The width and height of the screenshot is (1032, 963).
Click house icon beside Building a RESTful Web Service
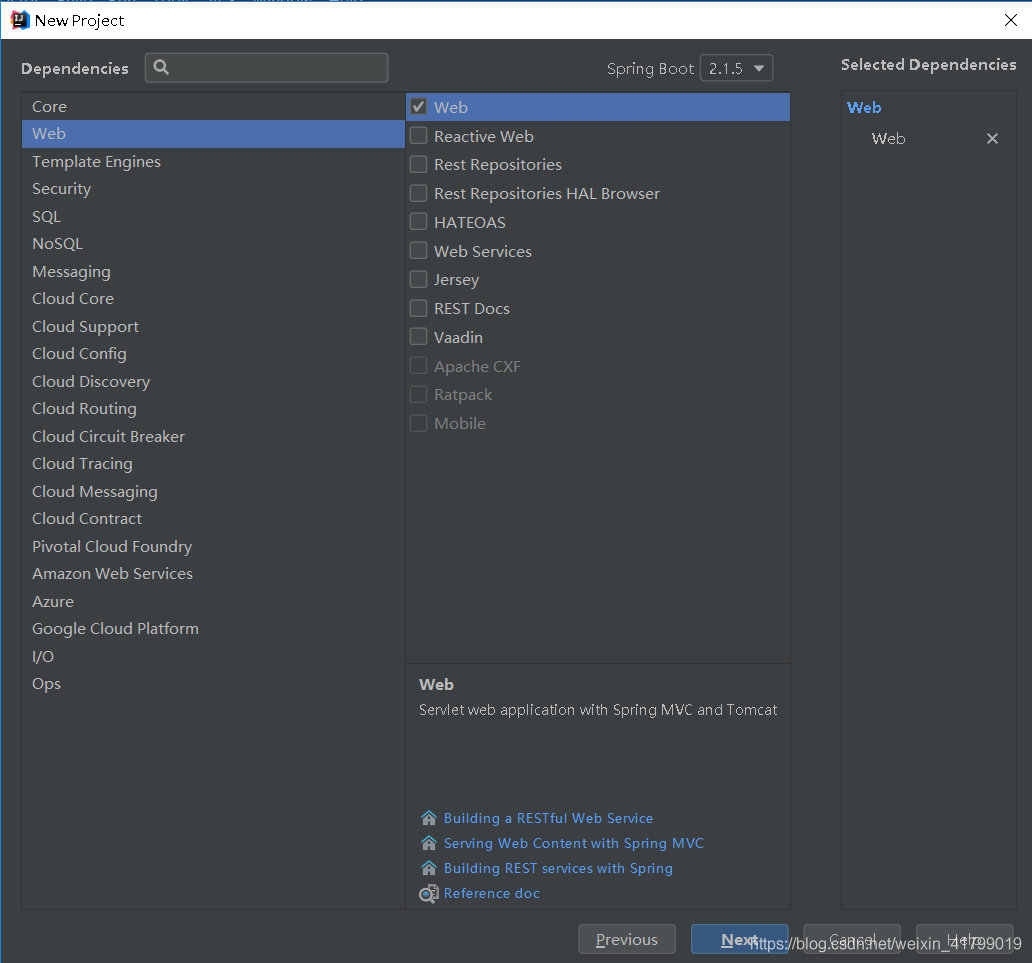pos(428,818)
